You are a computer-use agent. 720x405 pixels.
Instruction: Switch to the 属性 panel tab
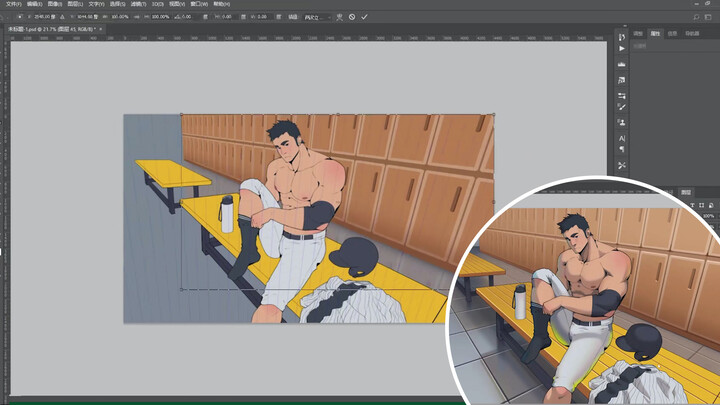655,34
